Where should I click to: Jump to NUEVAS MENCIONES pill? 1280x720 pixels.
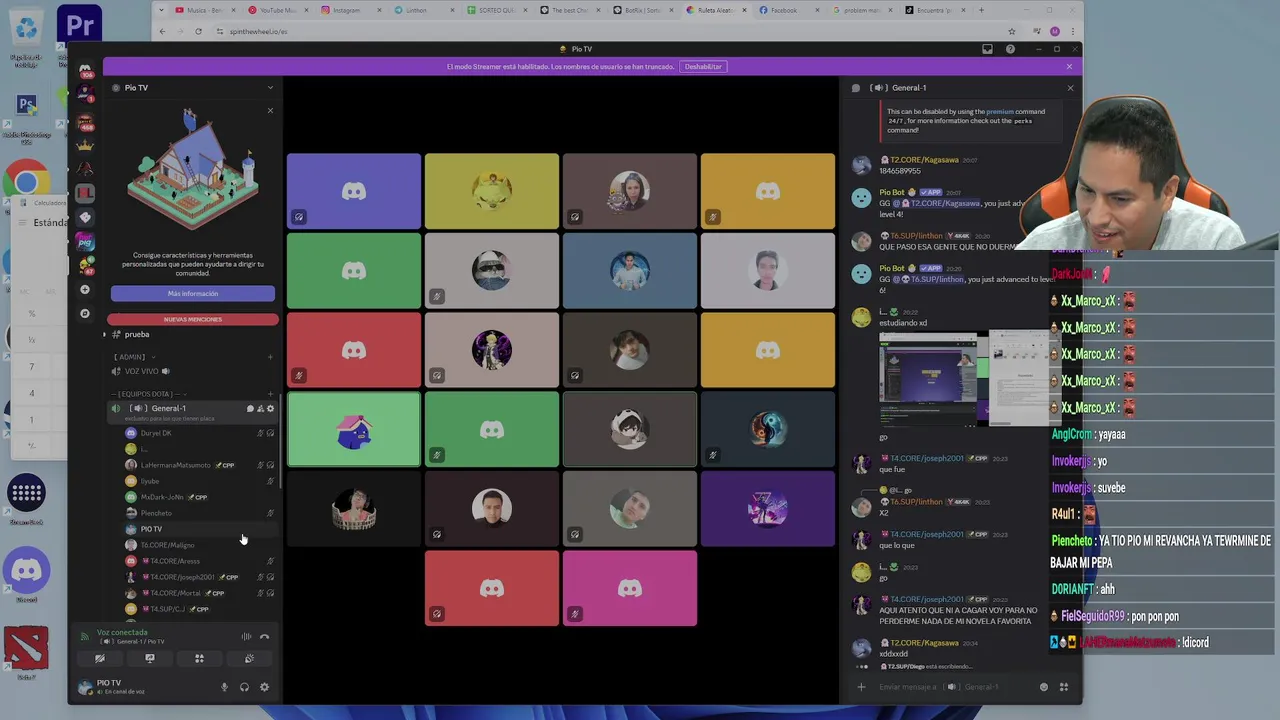193,319
